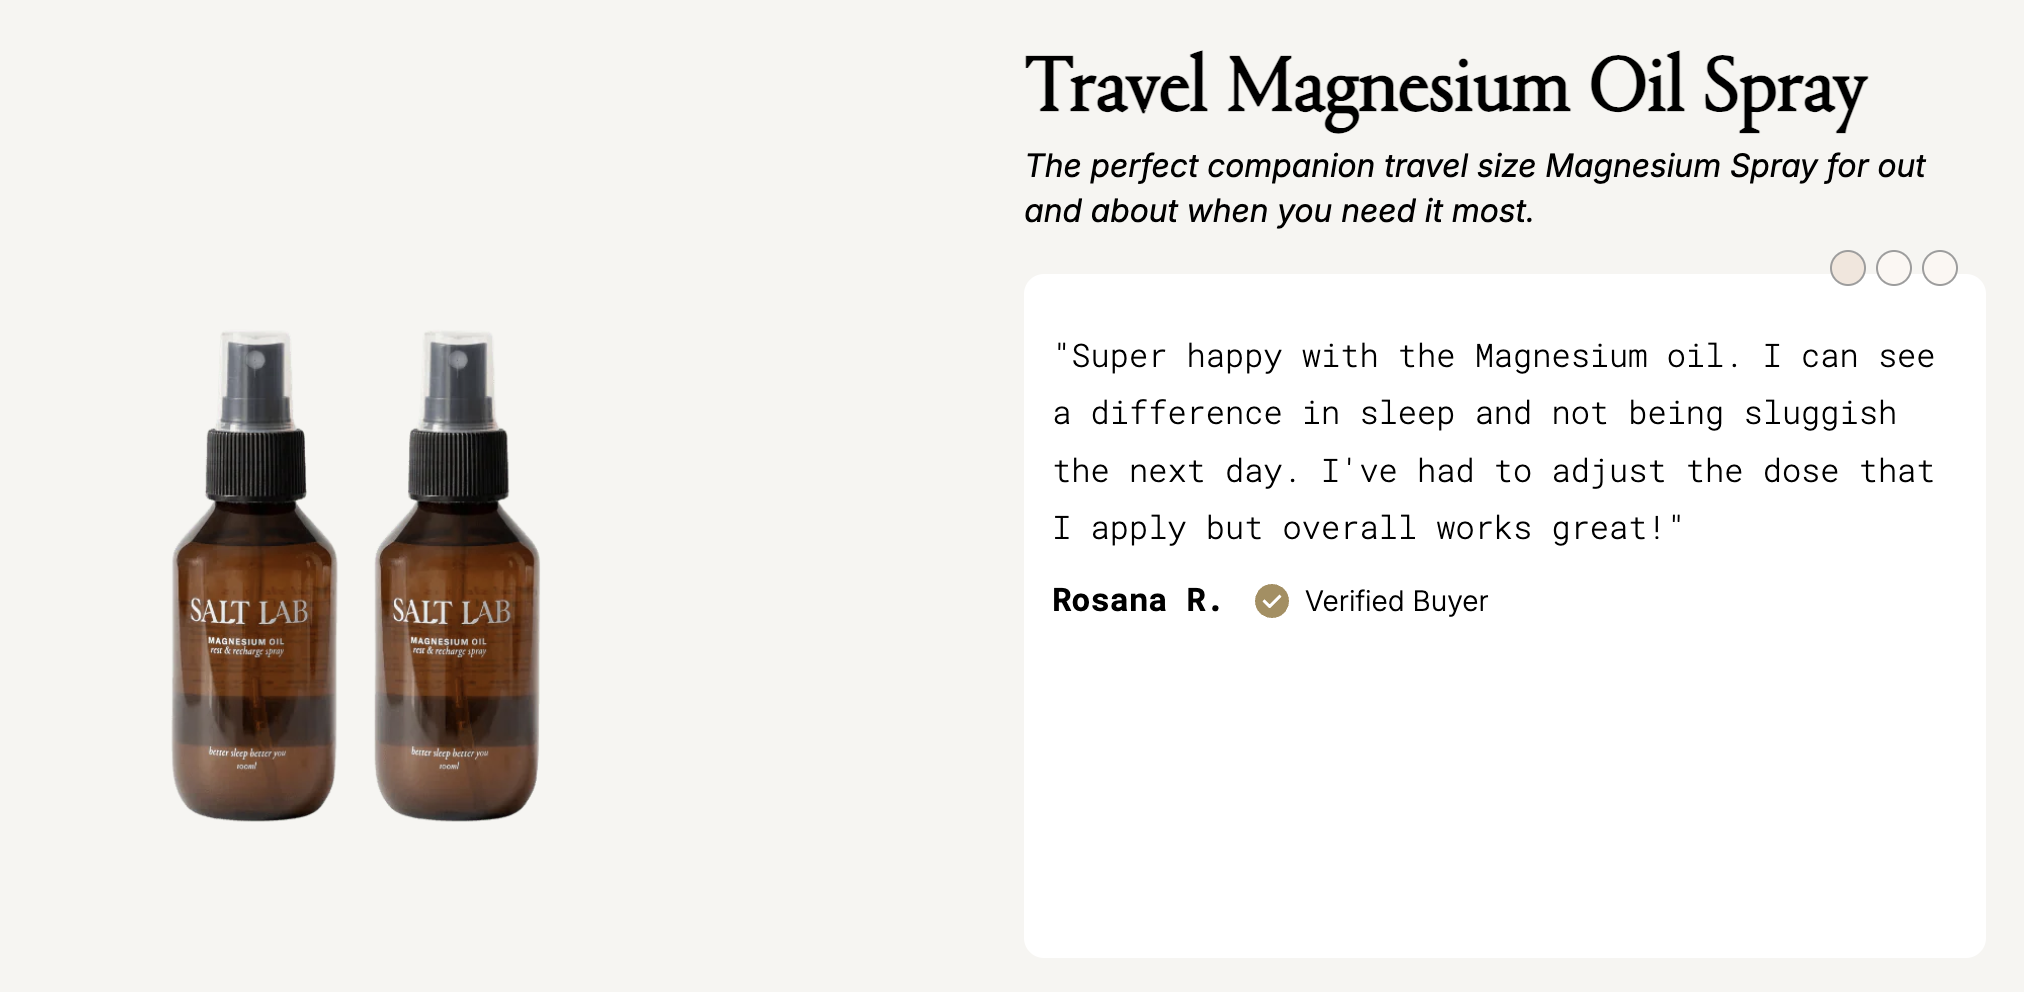The width and height of the screenshot is (2024, 992).
Task: Switch to the second review carousel dot
Action: pos(1893,268)
